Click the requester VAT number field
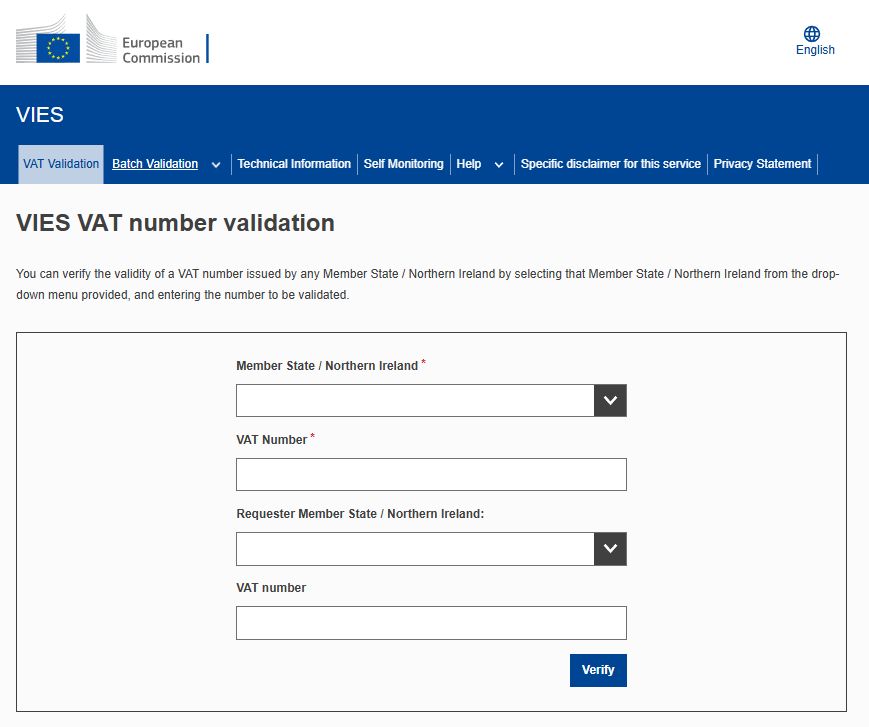This screenshot has width=869, height=727. tap(431, 623)
